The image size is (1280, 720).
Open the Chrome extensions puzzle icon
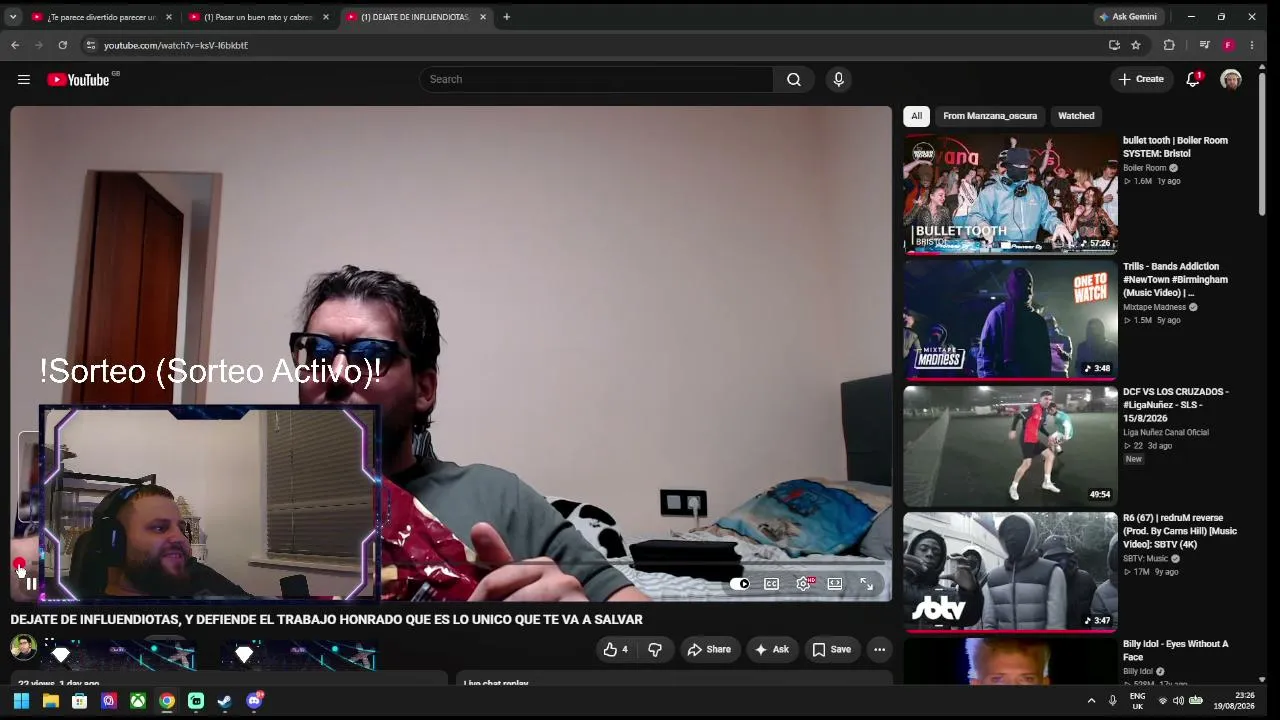[1169, 45]
